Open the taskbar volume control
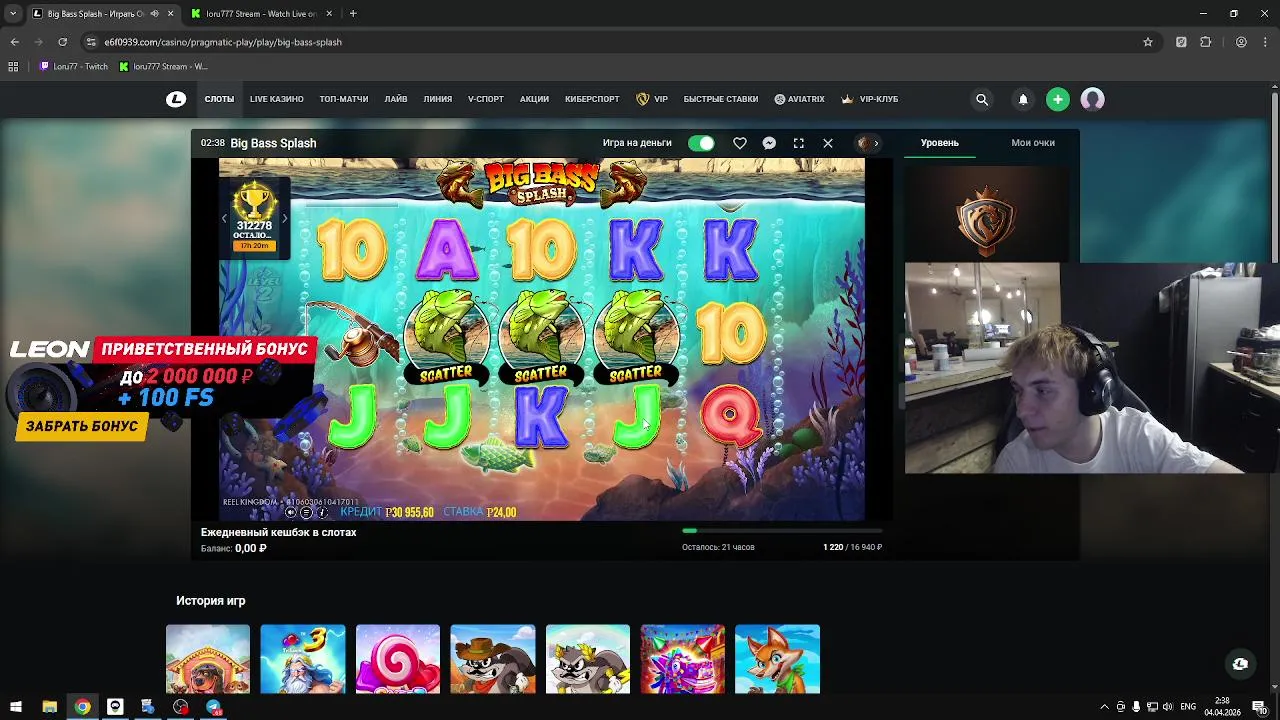1280x720 pixels. point(1167,707)
